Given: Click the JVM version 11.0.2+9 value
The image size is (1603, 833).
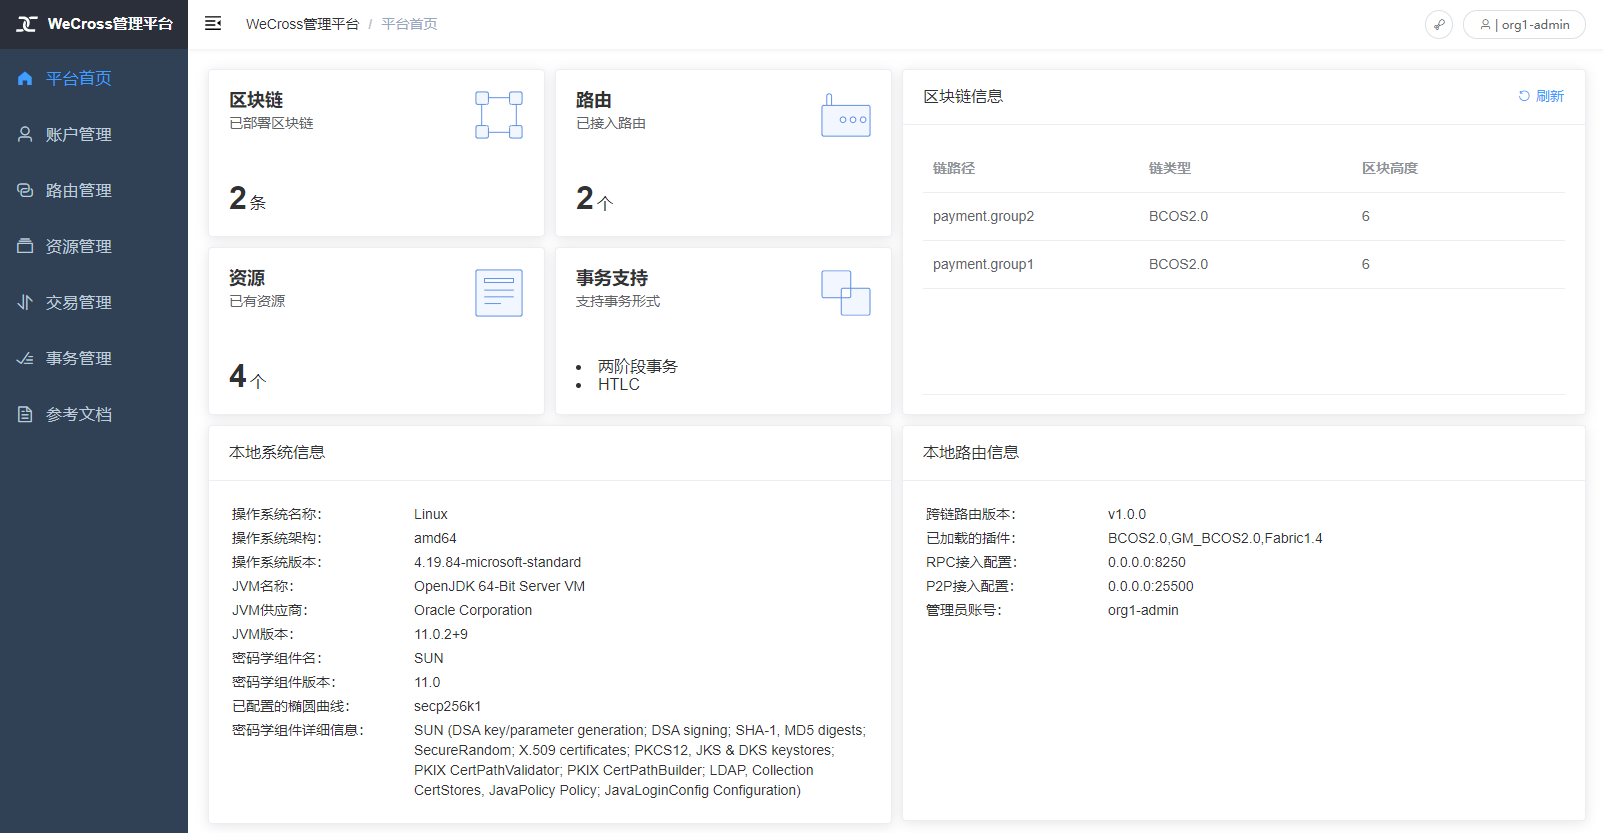Looking at the screenshot, I should tap(441, 634).
